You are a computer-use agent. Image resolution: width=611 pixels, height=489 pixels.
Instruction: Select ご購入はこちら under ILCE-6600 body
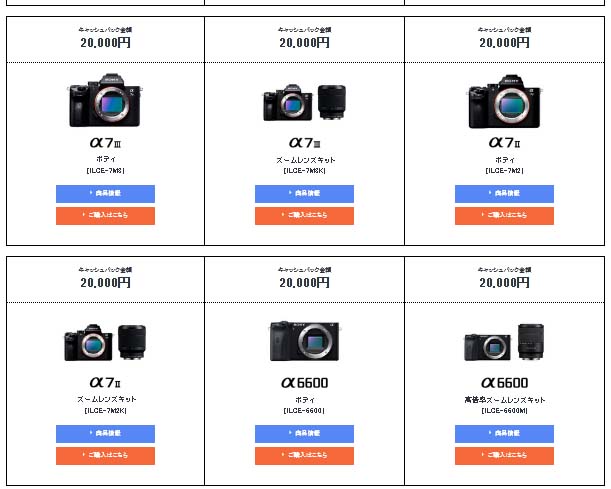tap(304, 456)
